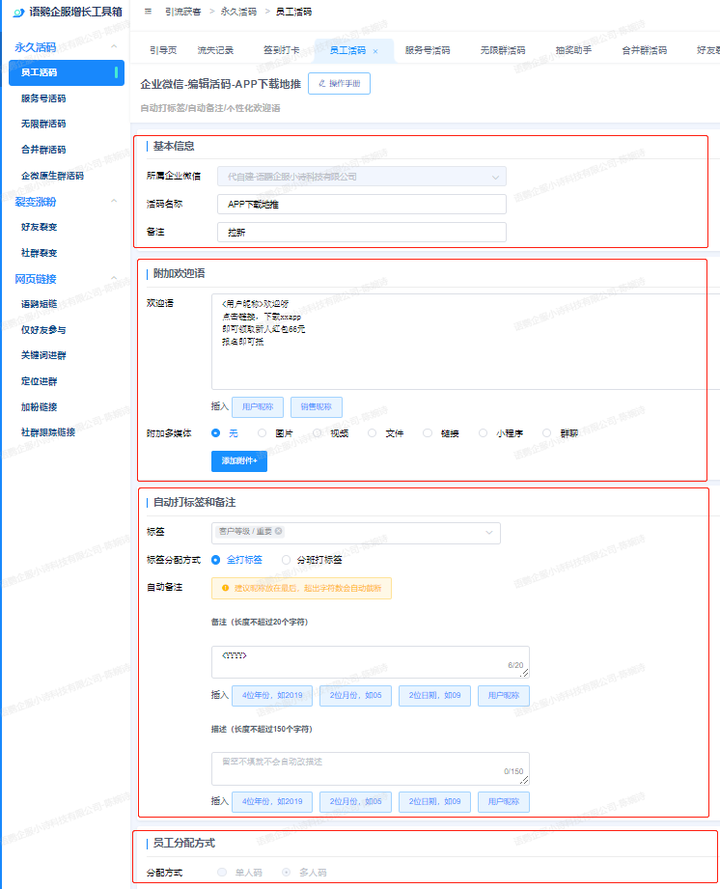Close the 员工活码 tab via x icon
This screenshot has height=889, width=720.
[375, 50]
